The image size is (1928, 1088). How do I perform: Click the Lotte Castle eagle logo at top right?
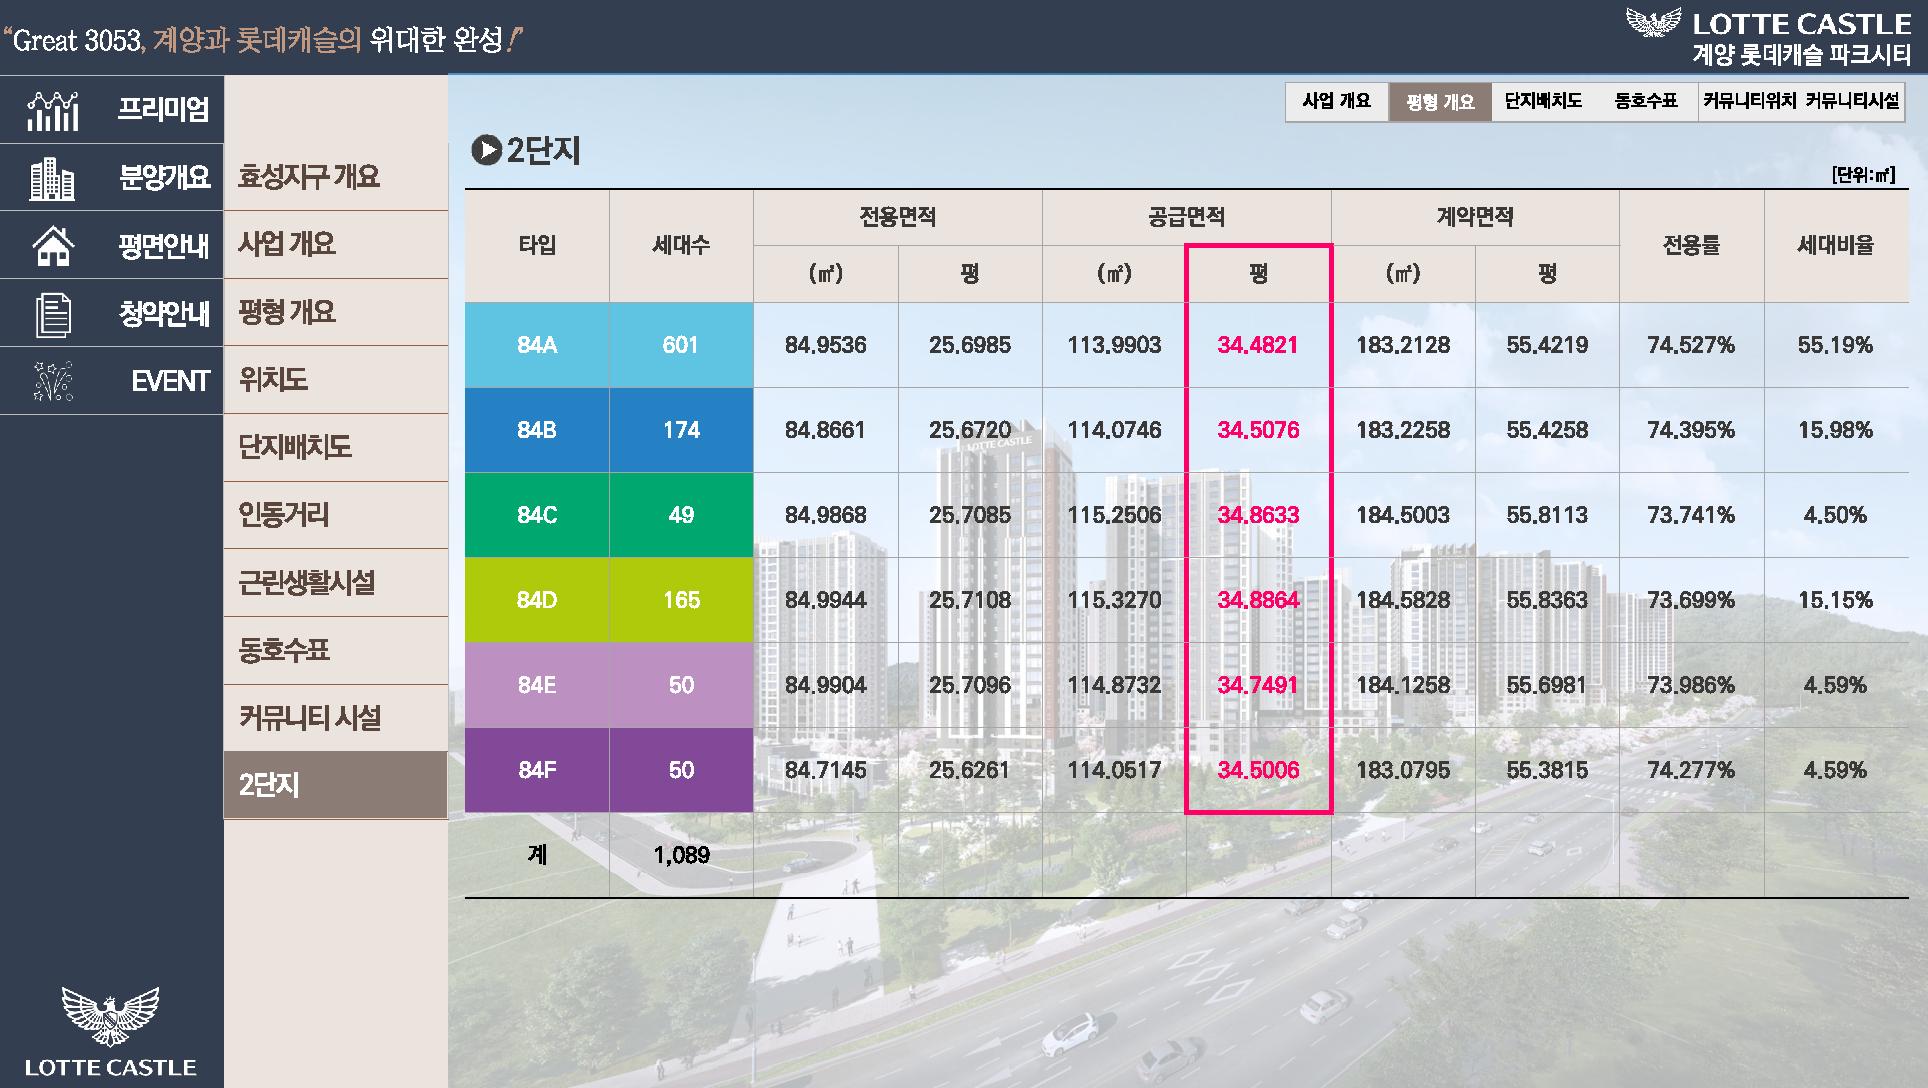click(x=1653, y=22)
